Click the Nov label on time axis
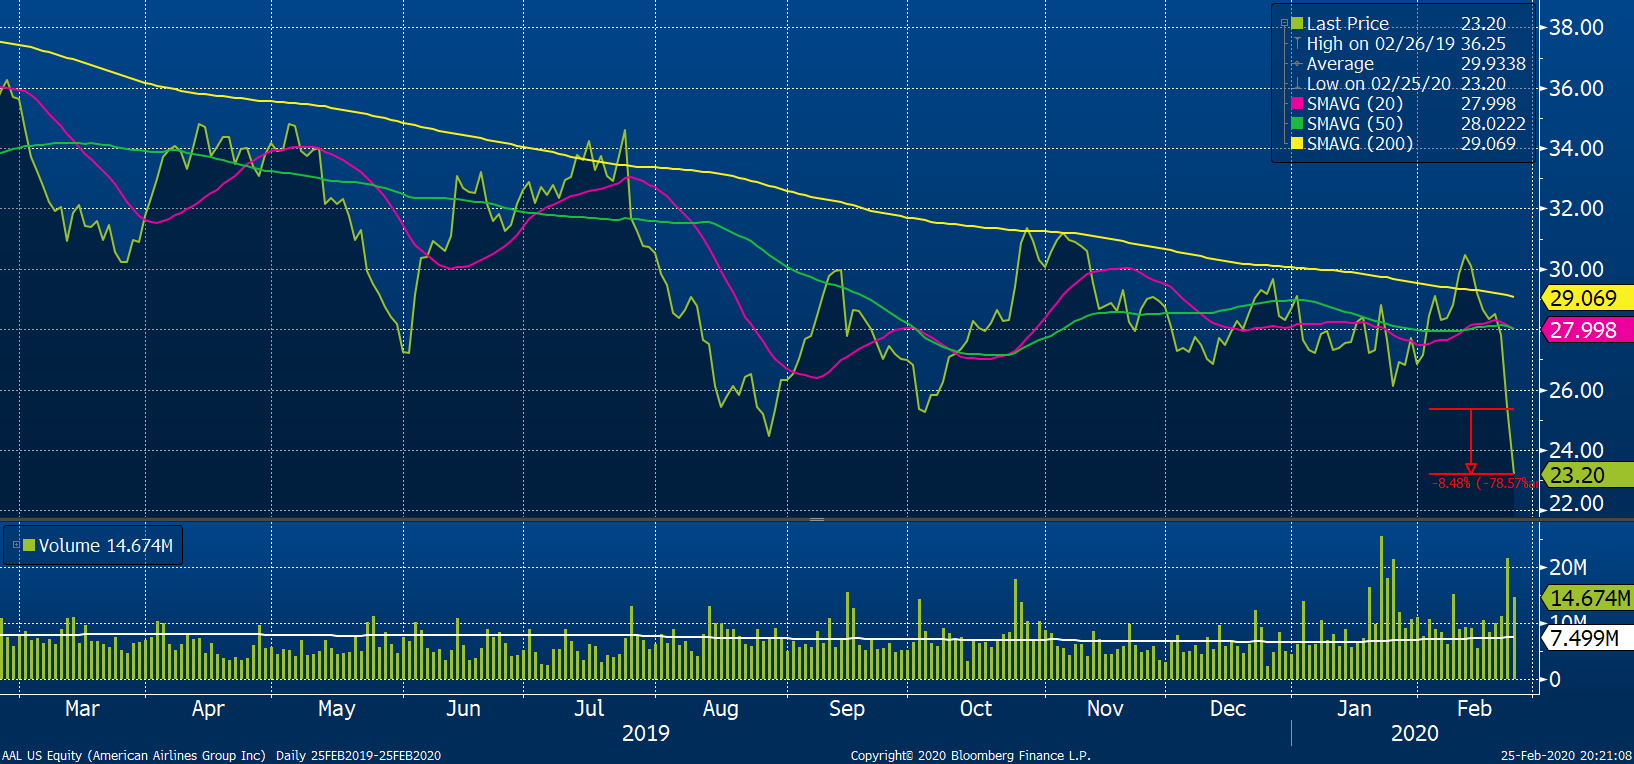The height and width of the screenshot is (764, 1634). point(1105,708)
